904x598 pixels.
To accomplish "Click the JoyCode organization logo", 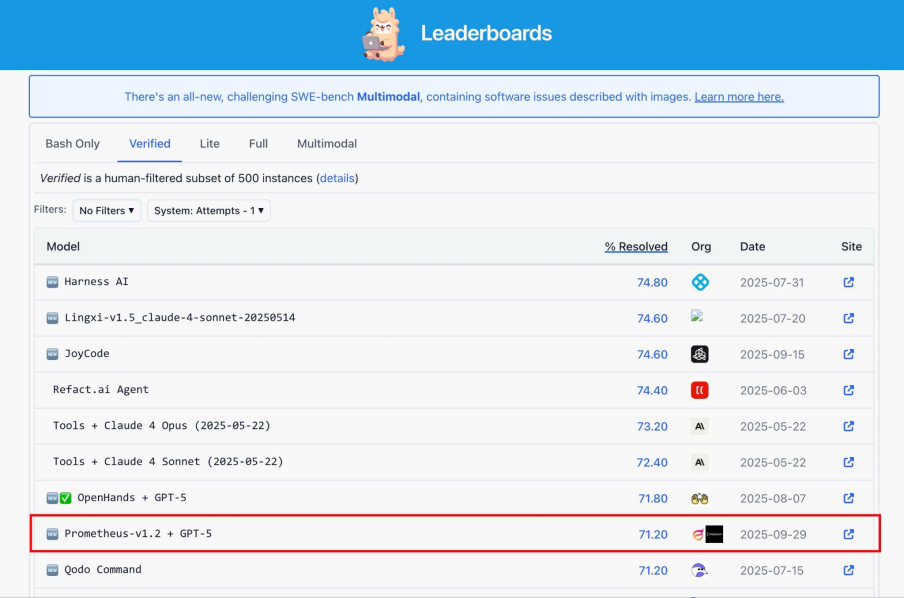I will [x=700, y=354].
